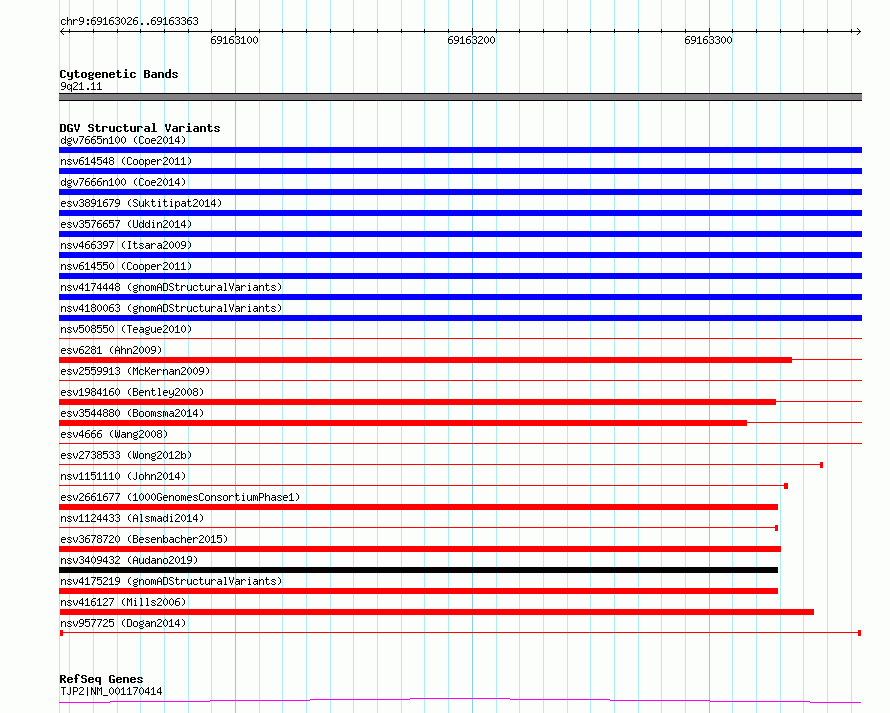Click the thin red line under esv2559913
The width and height of the screenshot is (890, 713).
tap(460, 381)
